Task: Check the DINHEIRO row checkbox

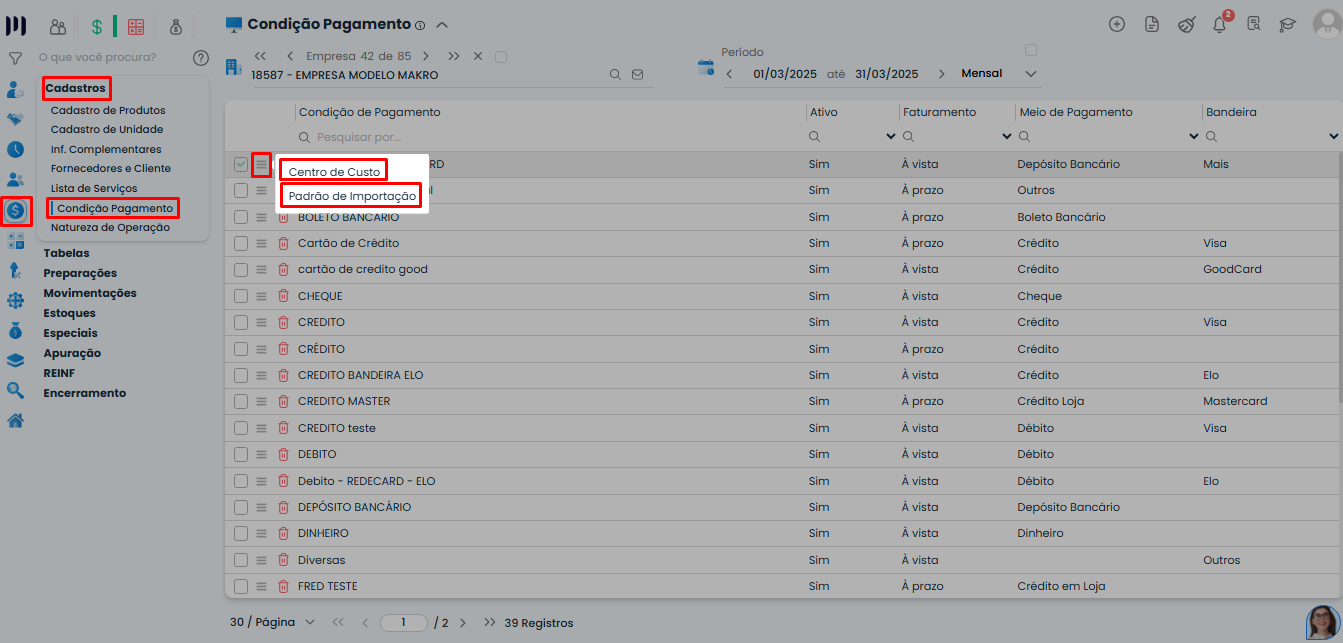Action: click(x=241, y=534)
